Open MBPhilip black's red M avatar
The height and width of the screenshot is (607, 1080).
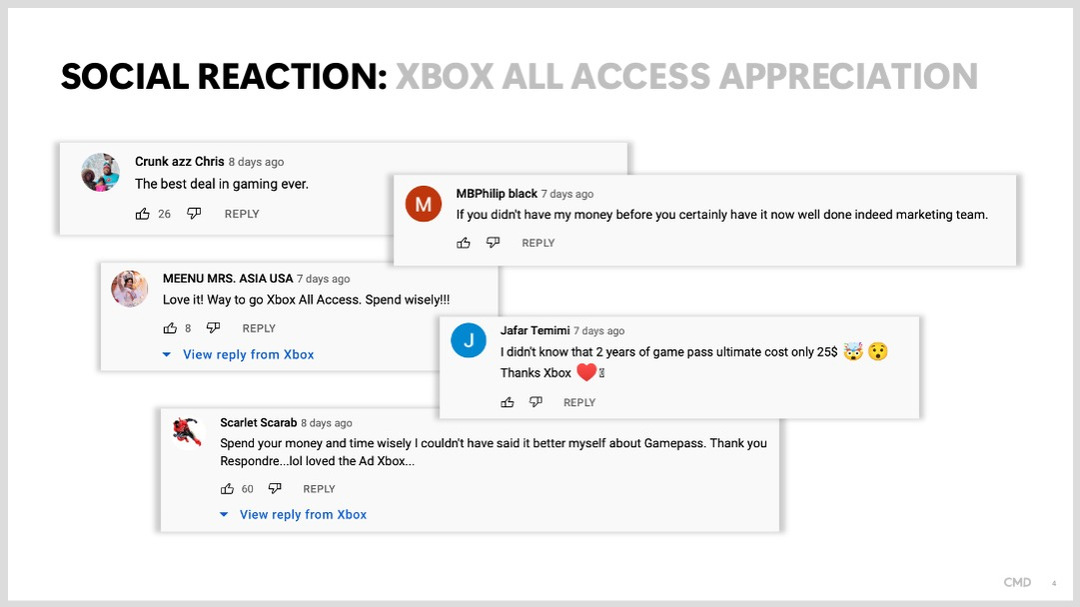pos(423,204)
